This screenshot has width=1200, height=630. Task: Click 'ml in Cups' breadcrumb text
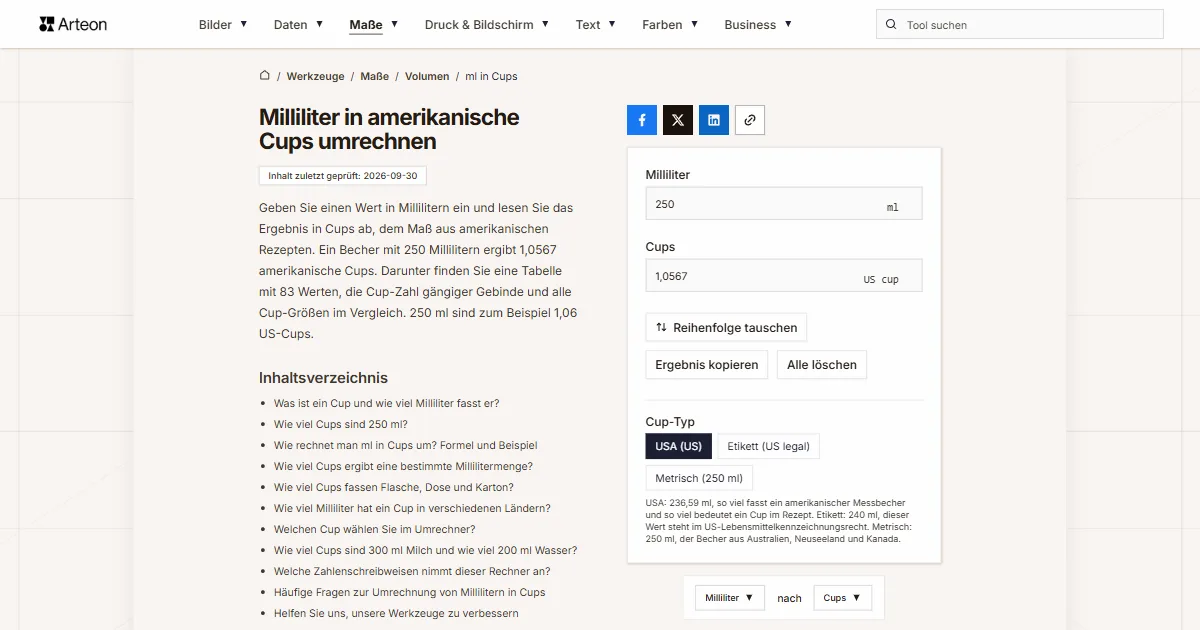click(x=491, y=76)
